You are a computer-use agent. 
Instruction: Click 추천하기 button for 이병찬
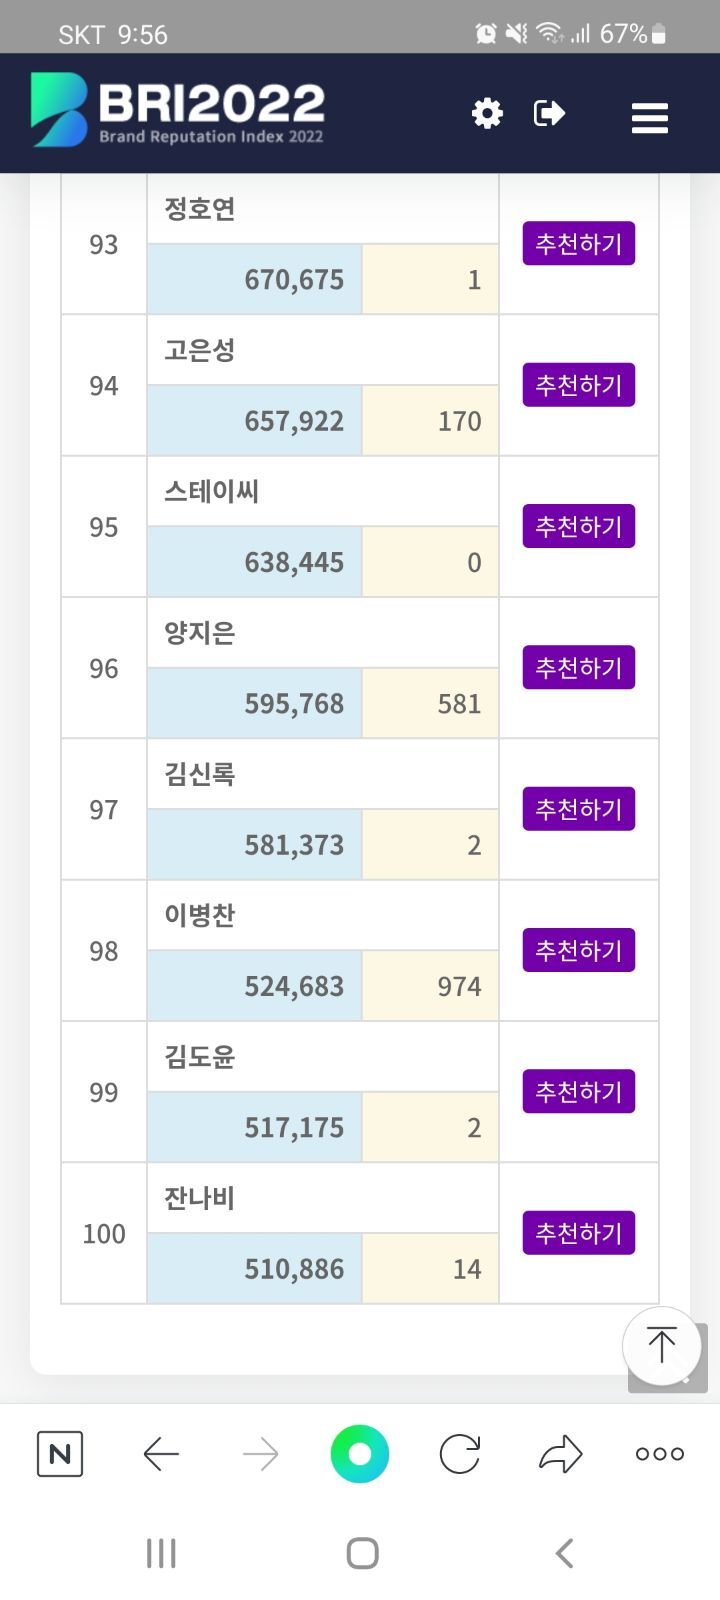click(x=579, y=950)
